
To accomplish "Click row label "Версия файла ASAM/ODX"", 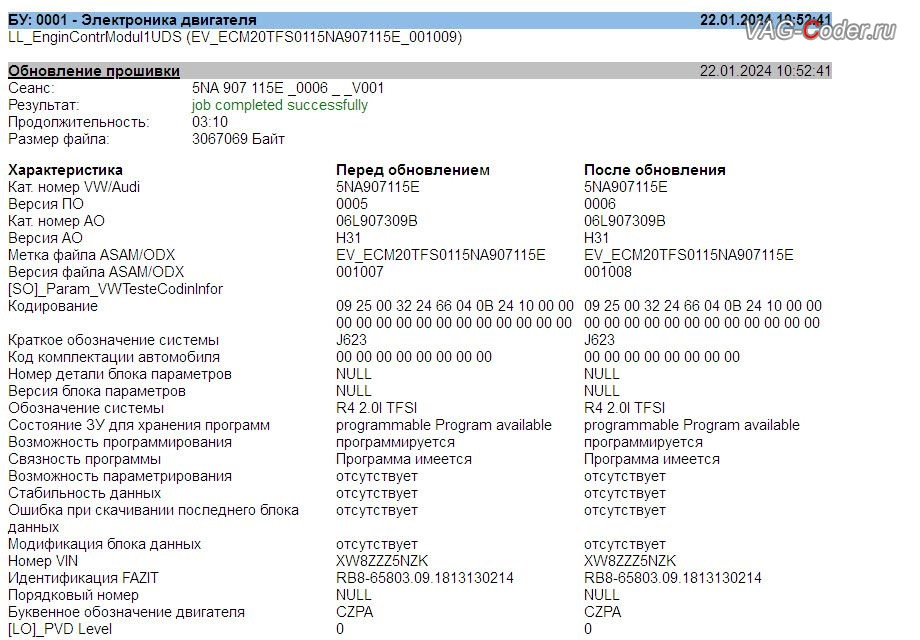I will click(x=96, y=272).
